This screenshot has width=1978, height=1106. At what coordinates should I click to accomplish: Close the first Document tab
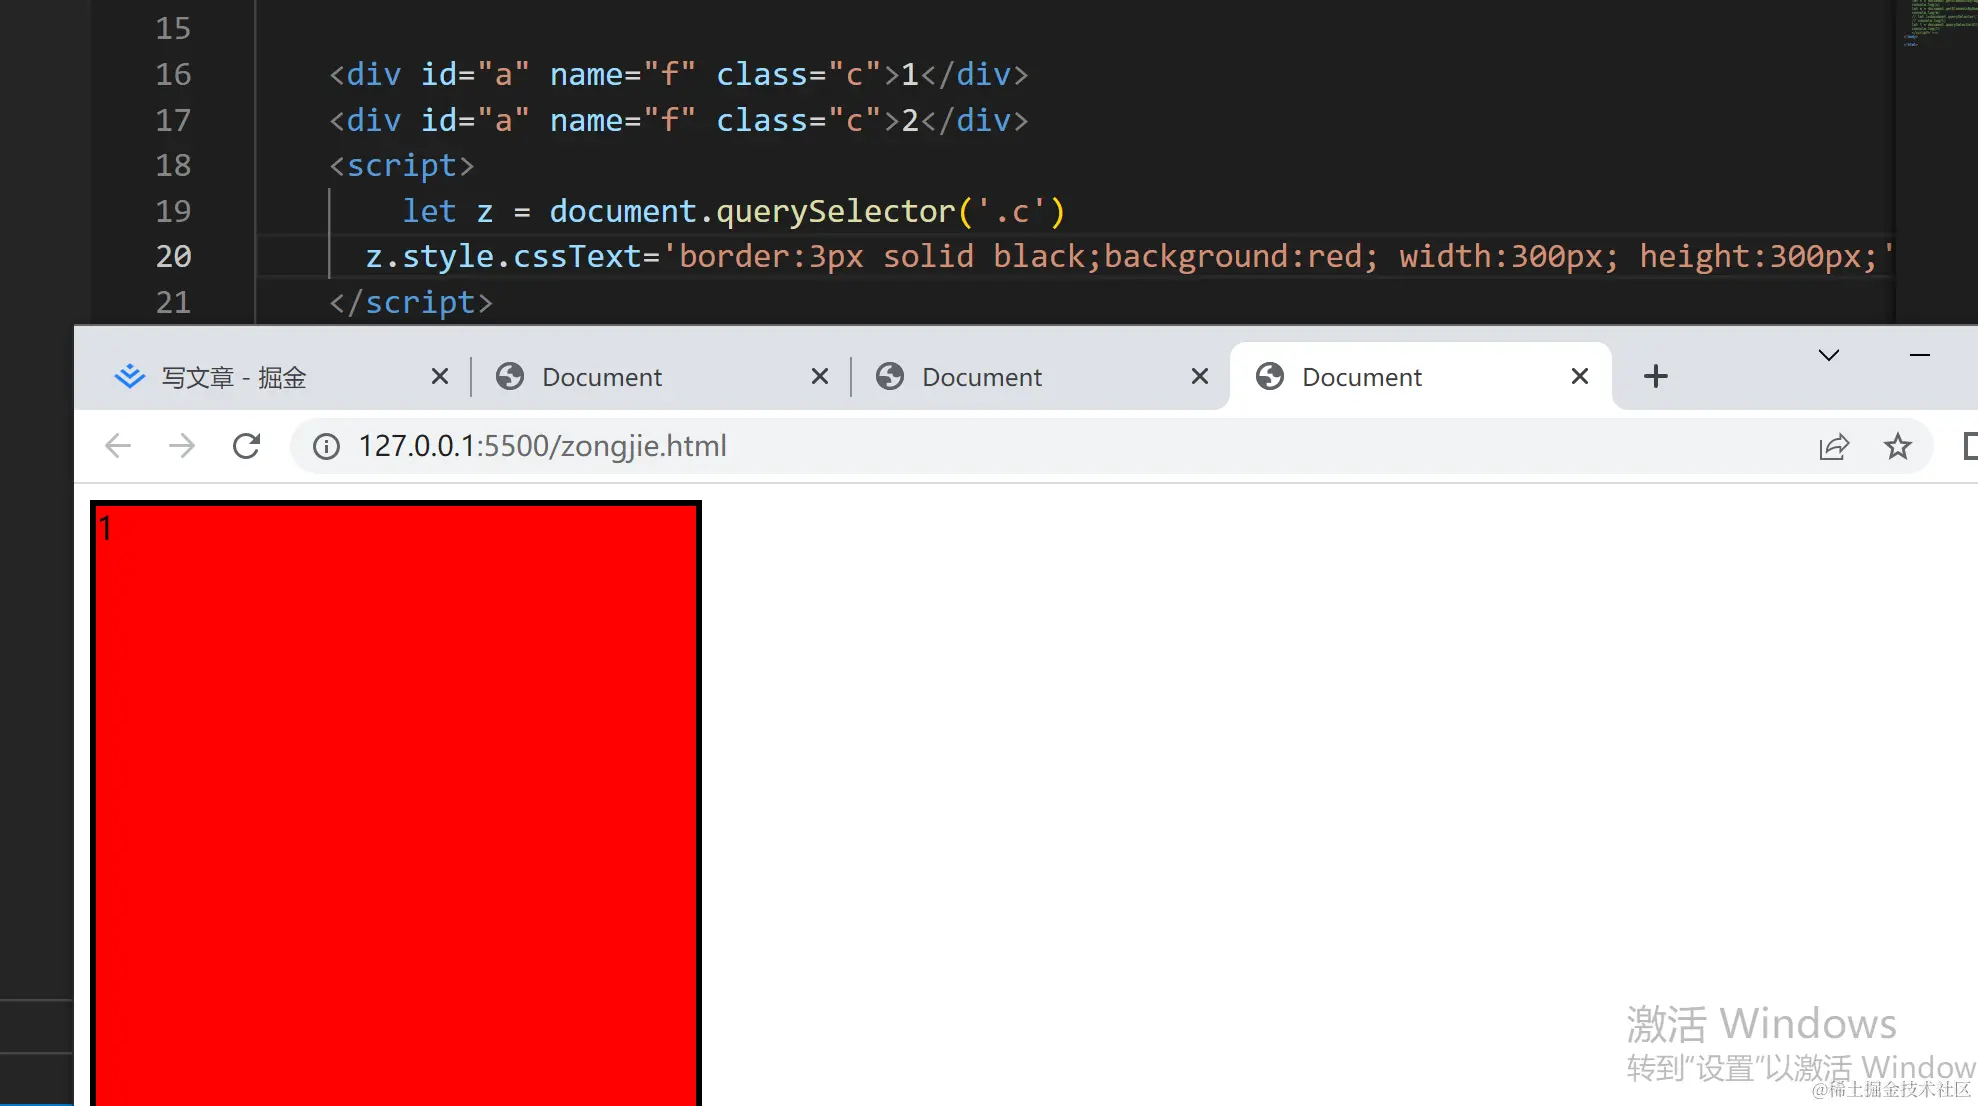coord(819,376)
